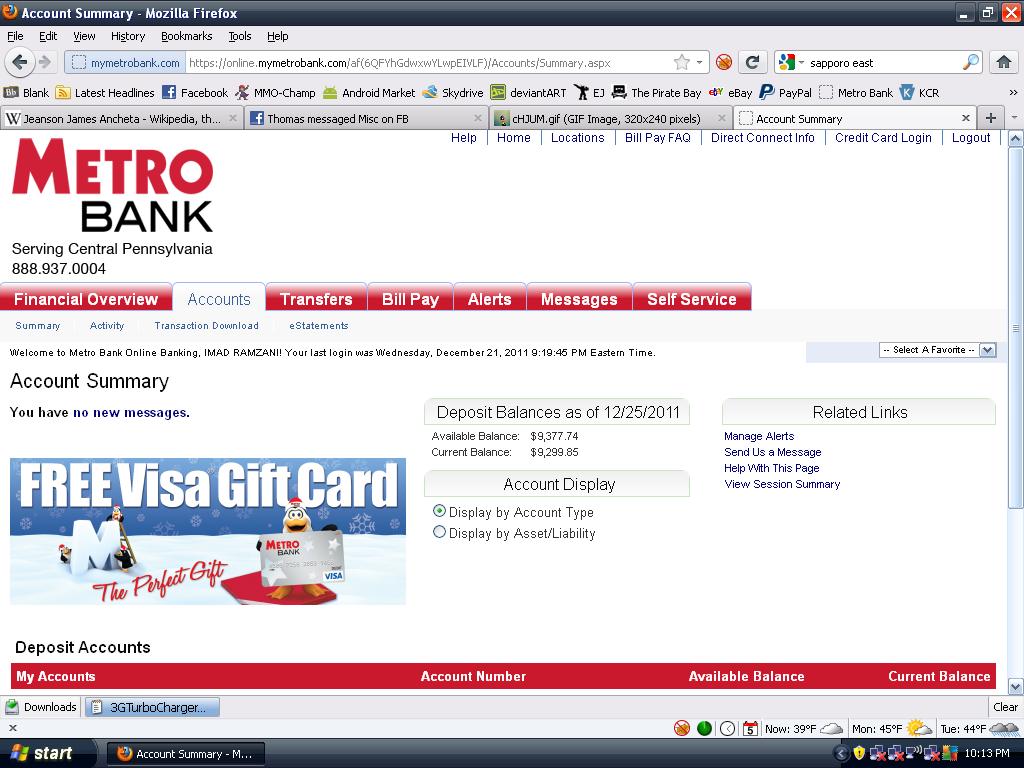Click the clock add-on icon in status bar
The height and width of the screenshot is (768, 1024).
tap(728, 728)
